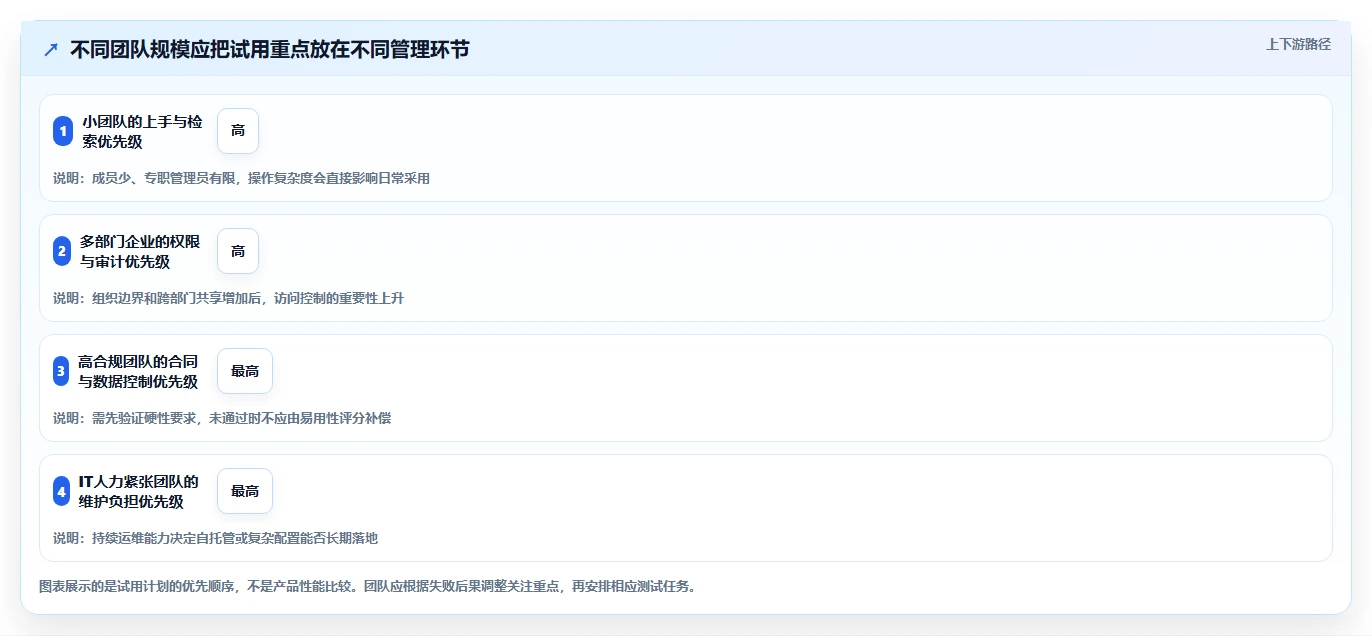Click the number 2 badge icon
1372x636 pixels.
click(x=62, y=251)
